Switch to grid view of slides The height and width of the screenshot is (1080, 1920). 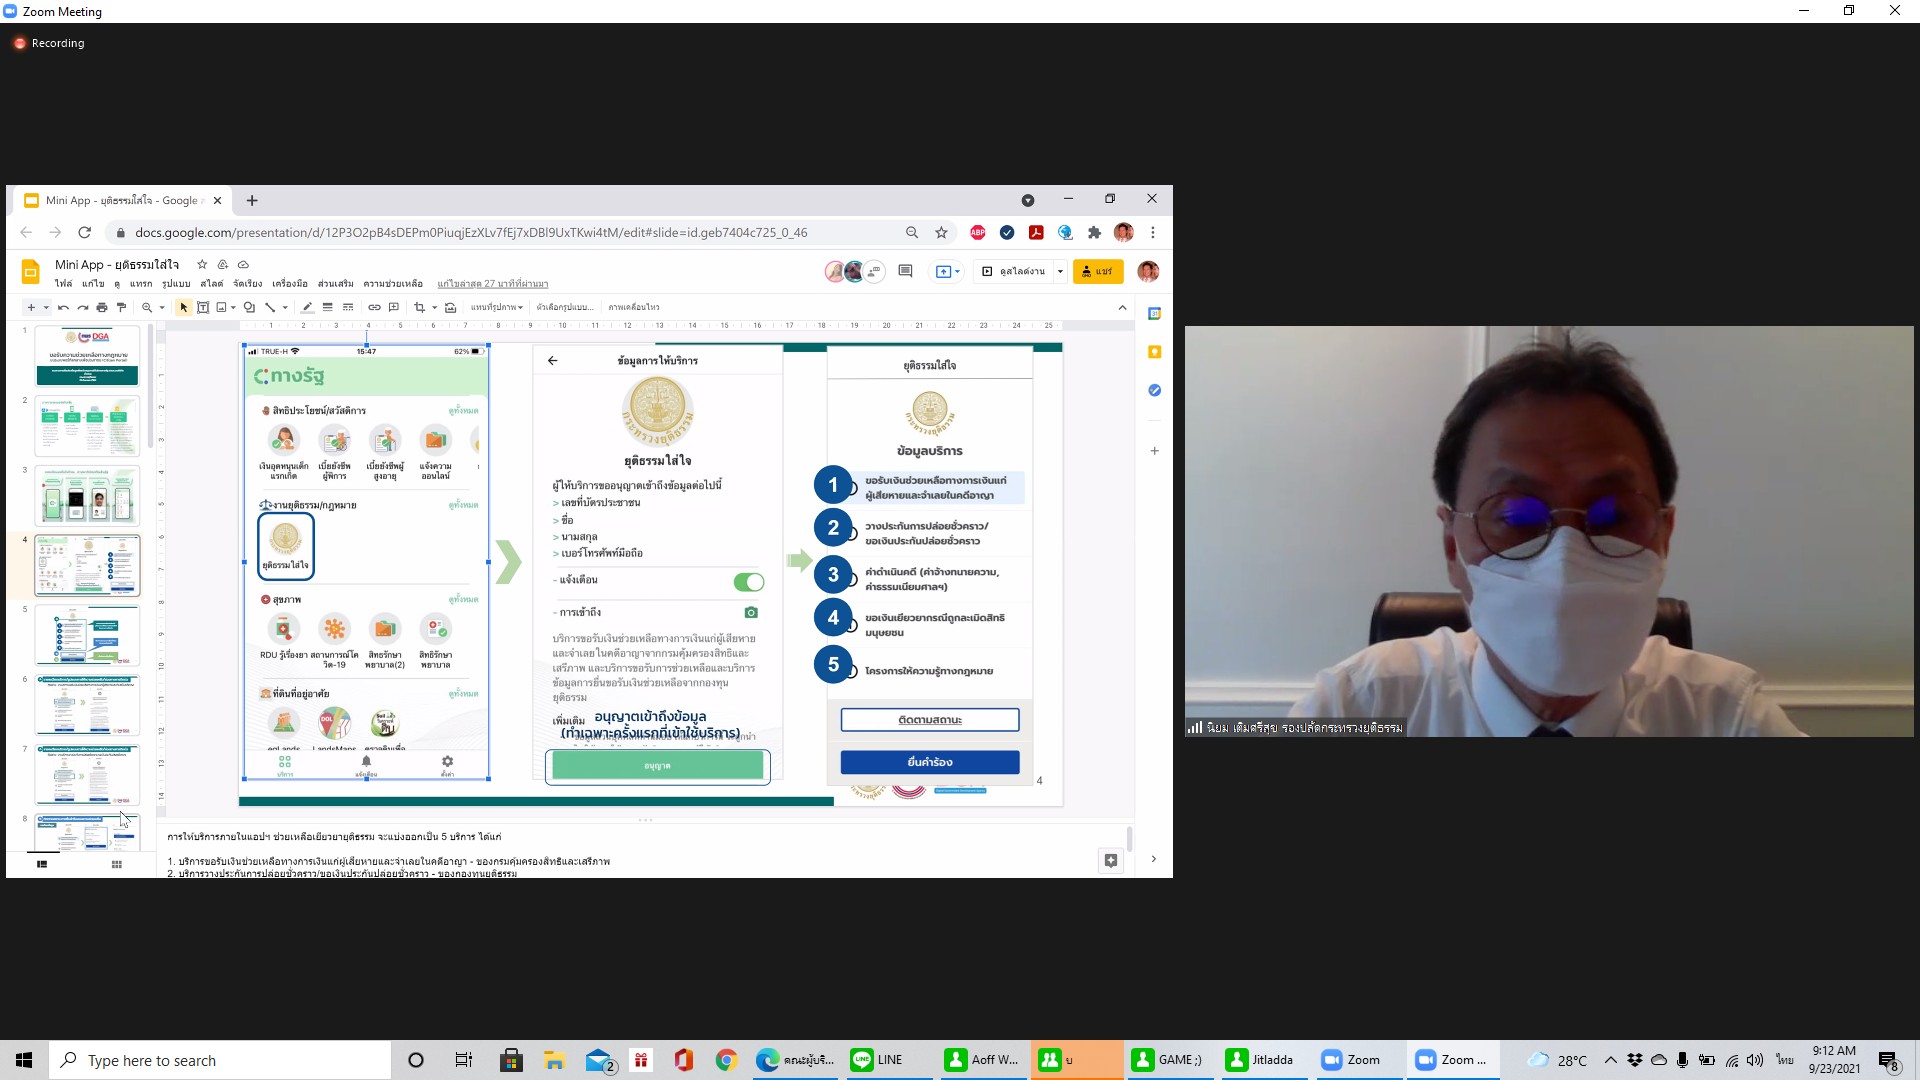[x=117, y=864]
